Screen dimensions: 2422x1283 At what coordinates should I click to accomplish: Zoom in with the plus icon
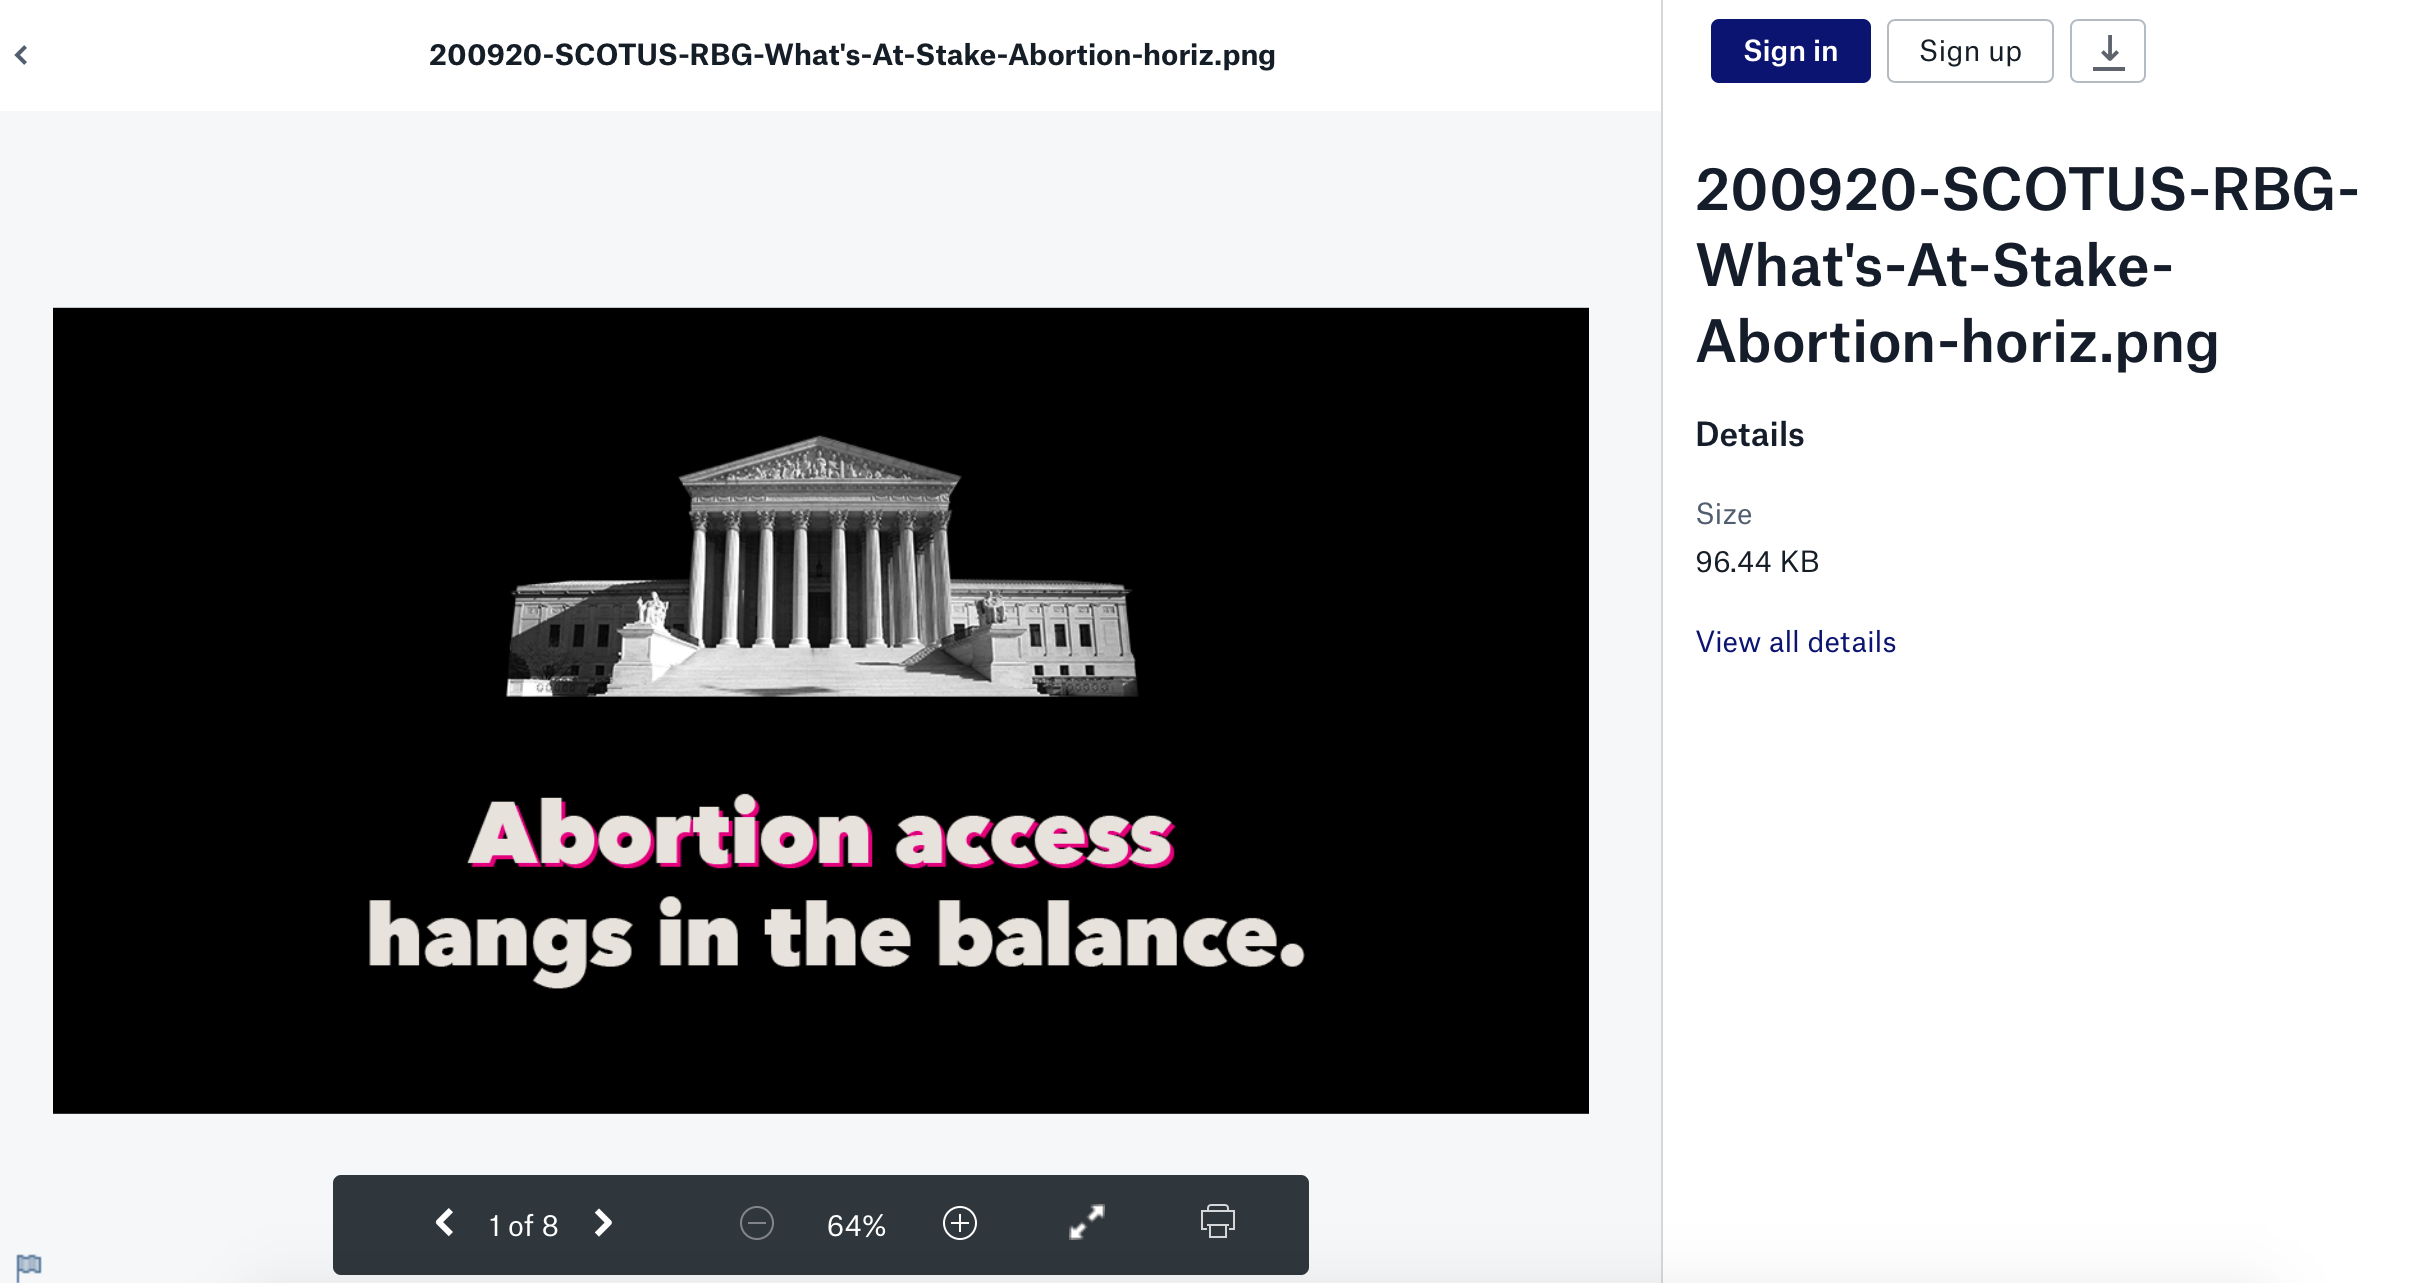click(x=960, y=1223)
